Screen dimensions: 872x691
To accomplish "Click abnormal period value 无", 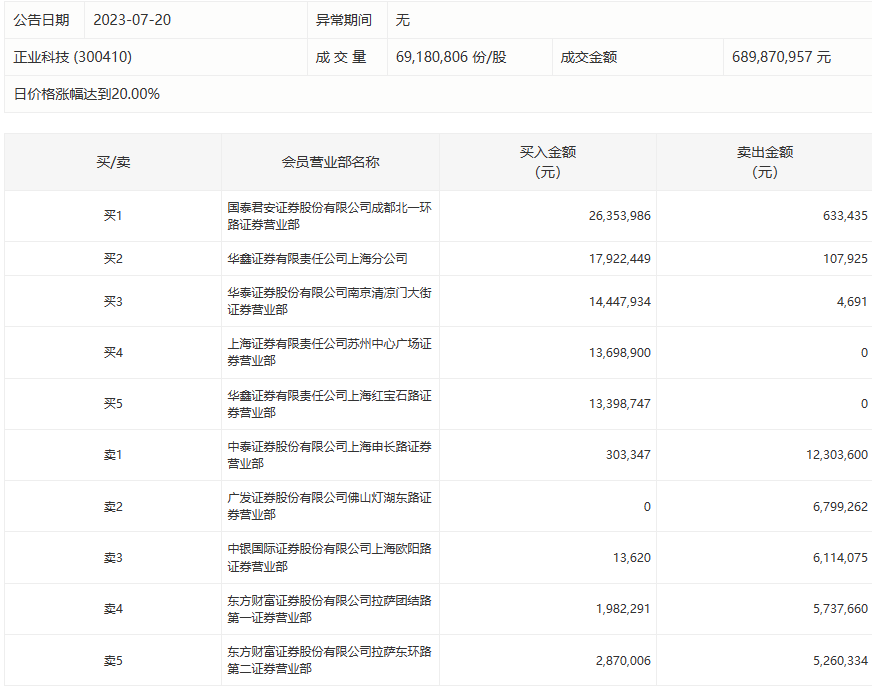I will tap(403, 20).
